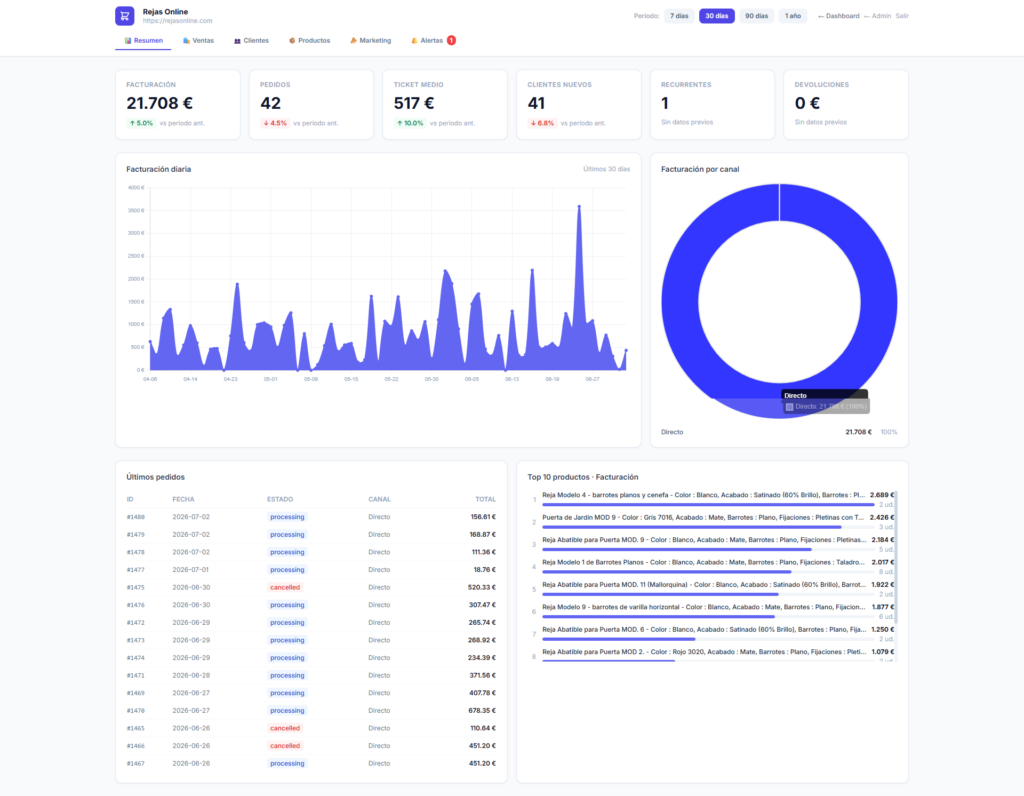Viewport: 1024px width, 796px height.
Task: Open the rejasonline.com URL link
Action: click(178, 21)
